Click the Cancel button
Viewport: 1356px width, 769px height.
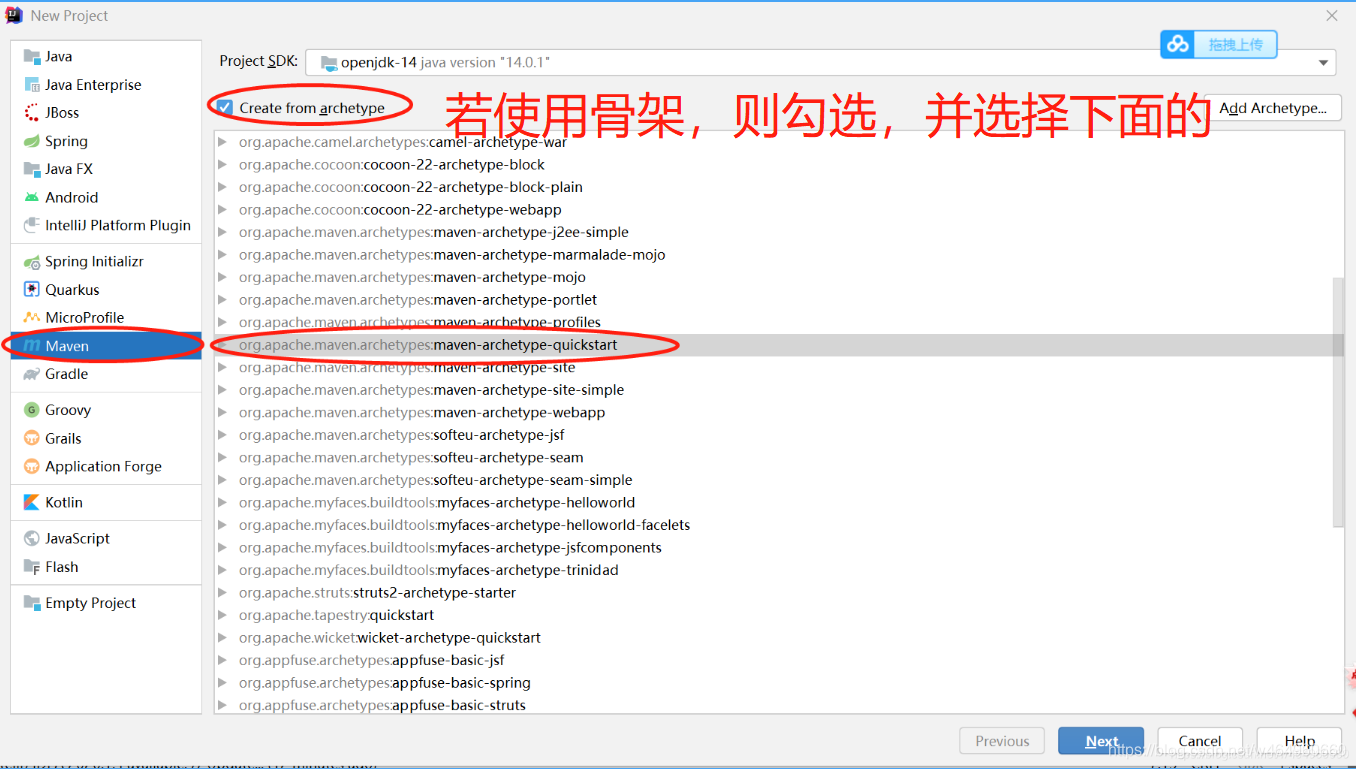point(1200,741)
